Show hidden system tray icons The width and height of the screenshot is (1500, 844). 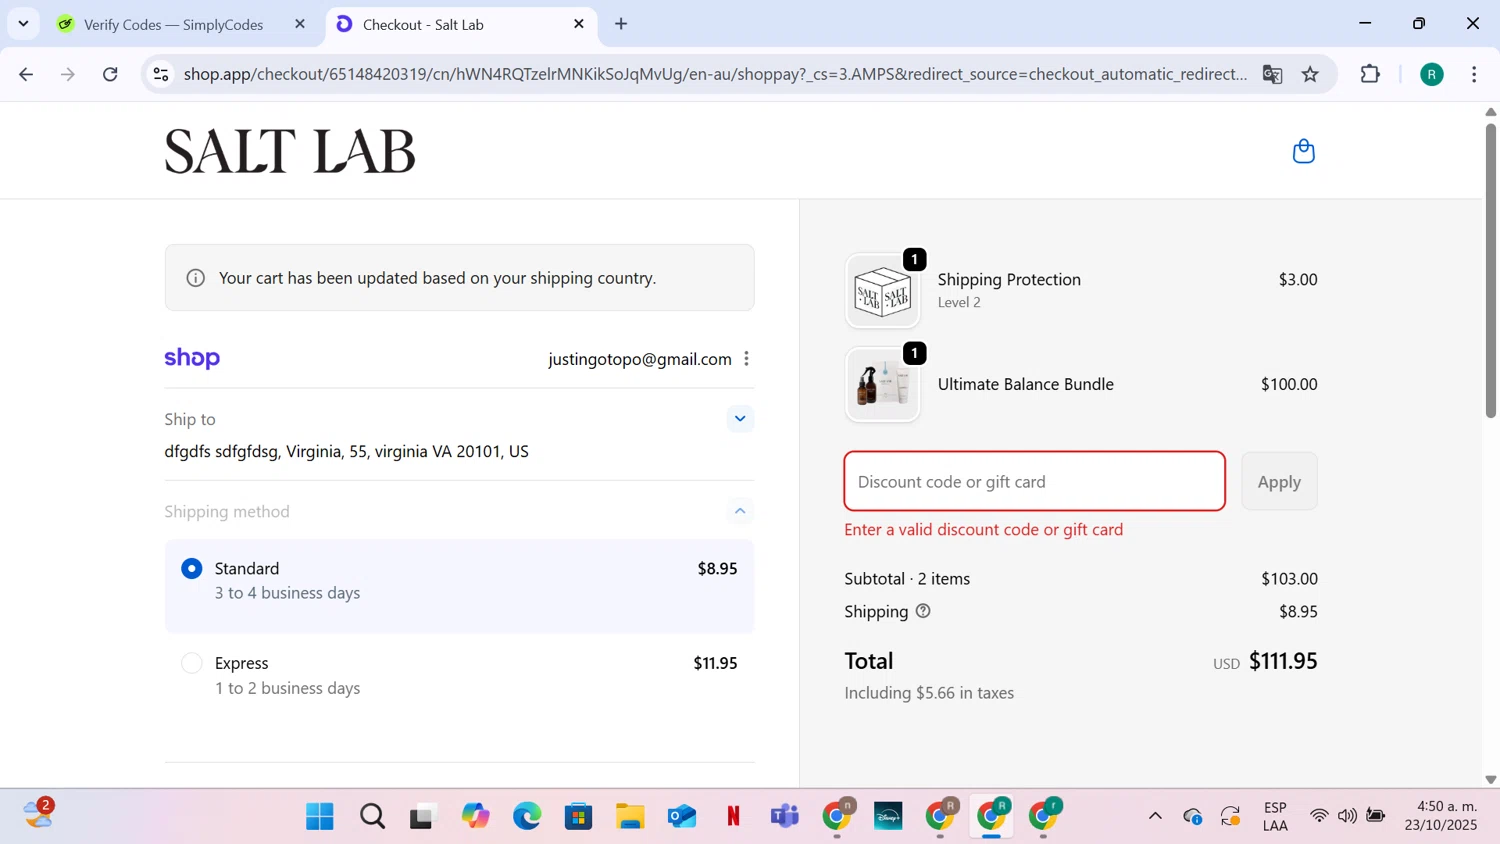(x=1155, y=816)
